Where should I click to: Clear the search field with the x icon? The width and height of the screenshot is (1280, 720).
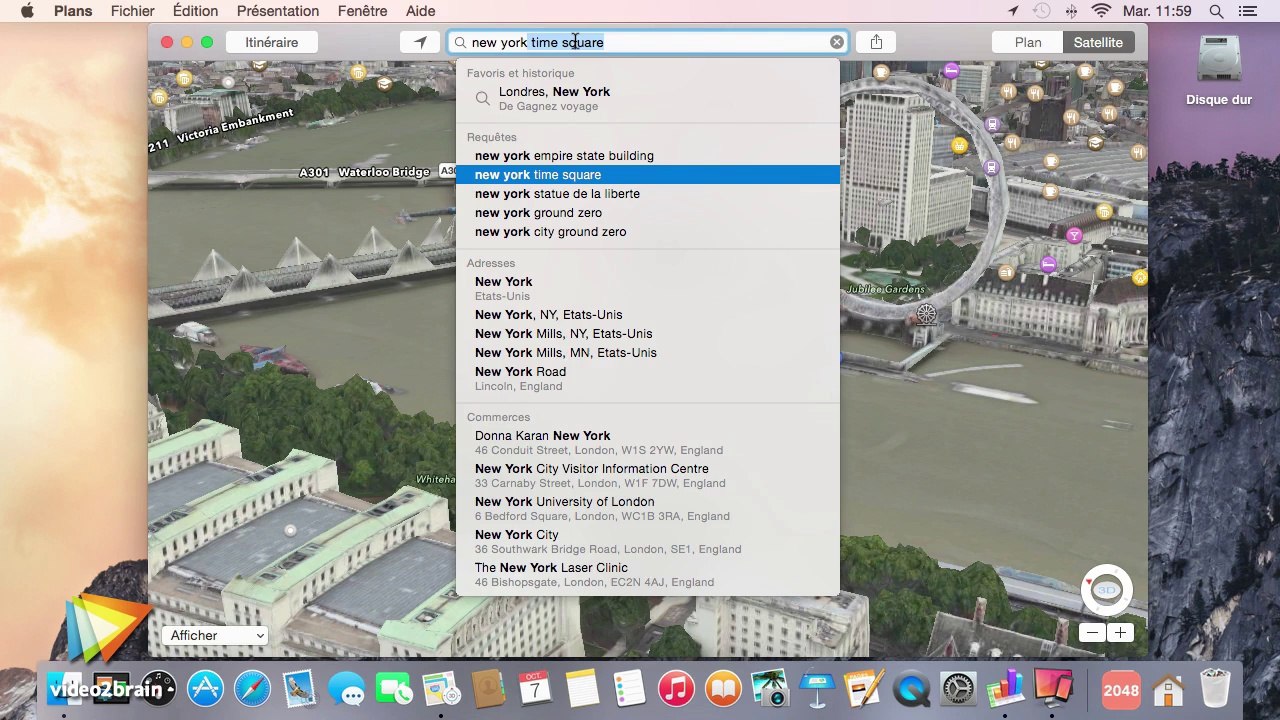pyautogui.click(x=836, y=42)
